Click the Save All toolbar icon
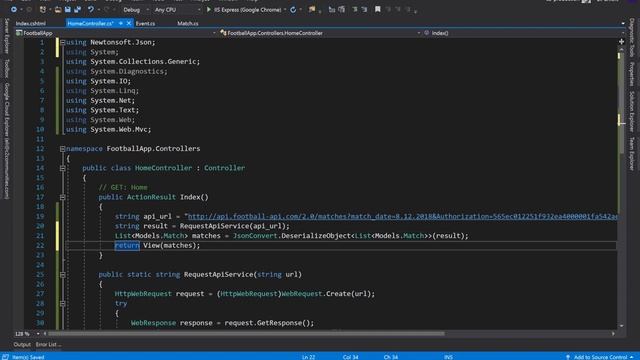 [x=77, y=9]
